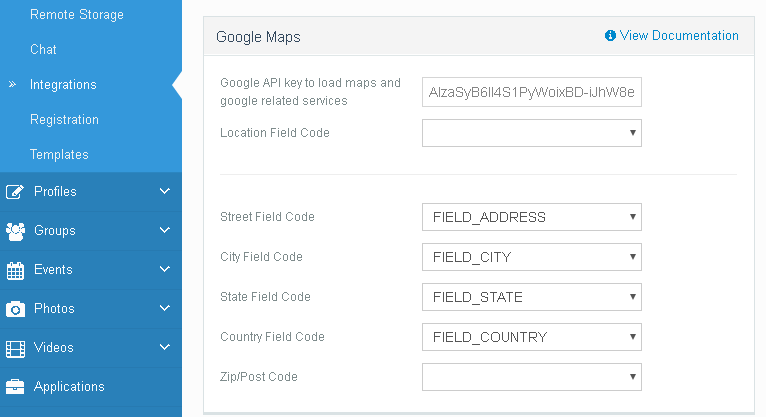Click the Videos film icon

point(15,348)
